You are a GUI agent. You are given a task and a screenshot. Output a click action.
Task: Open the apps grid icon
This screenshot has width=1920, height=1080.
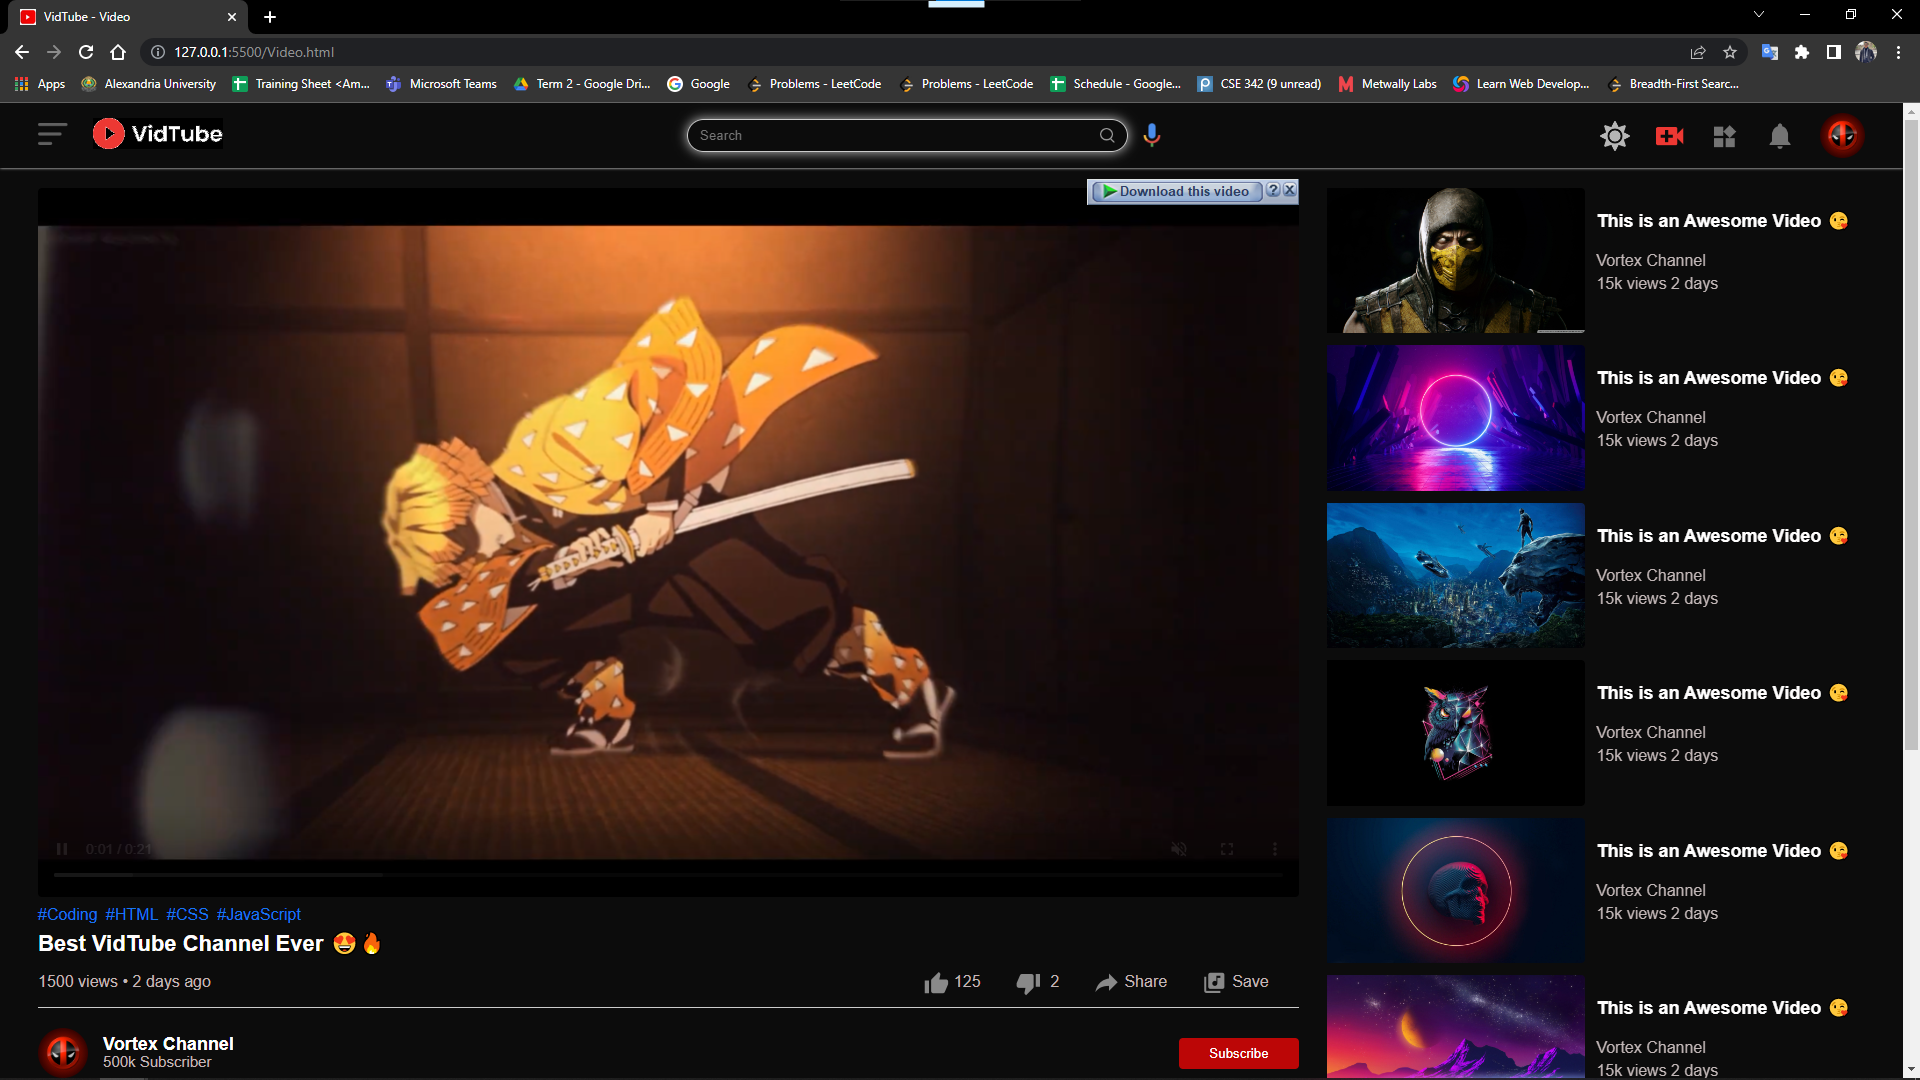1724,136
